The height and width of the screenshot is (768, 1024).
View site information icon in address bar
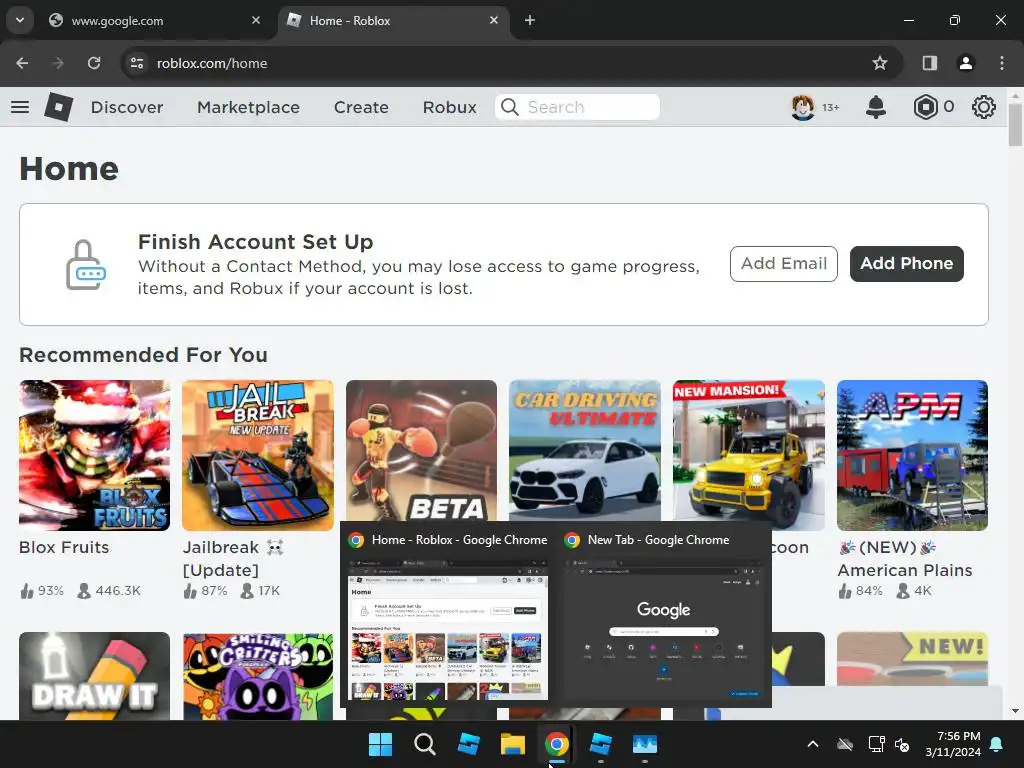tap(136, 63)
